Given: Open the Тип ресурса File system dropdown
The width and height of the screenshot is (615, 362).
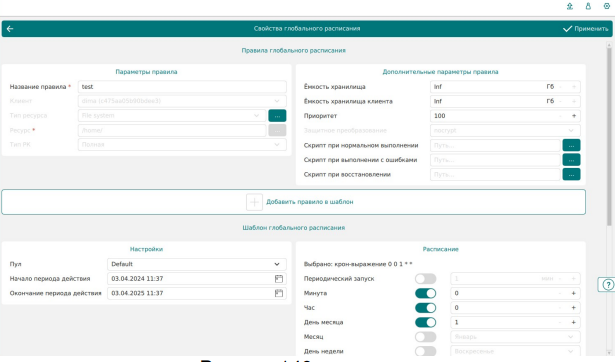Looking at the screenshot, I should (x=171, y=115).
